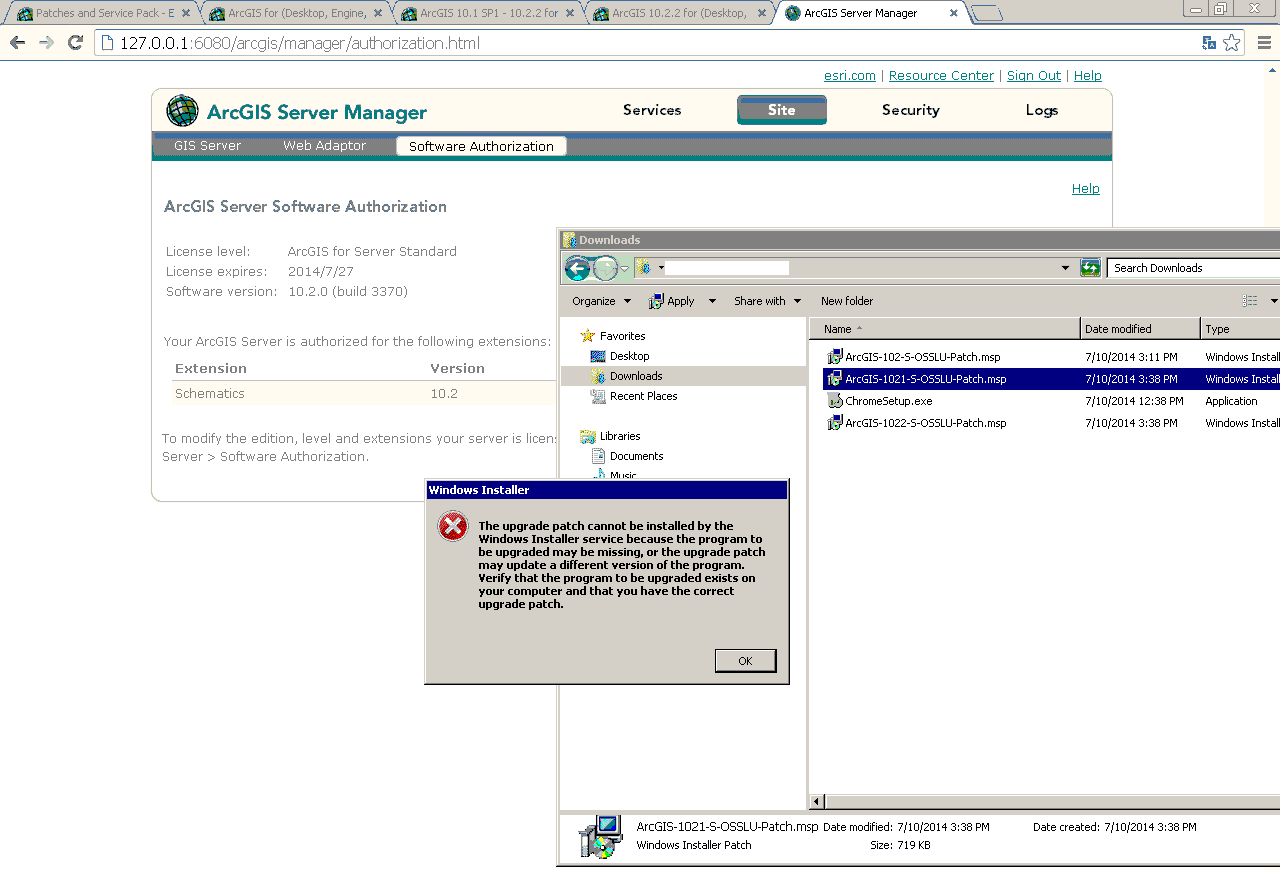Click the Chrome back arrow
The image size is (1280, 870).
click(x=17, y=43)
